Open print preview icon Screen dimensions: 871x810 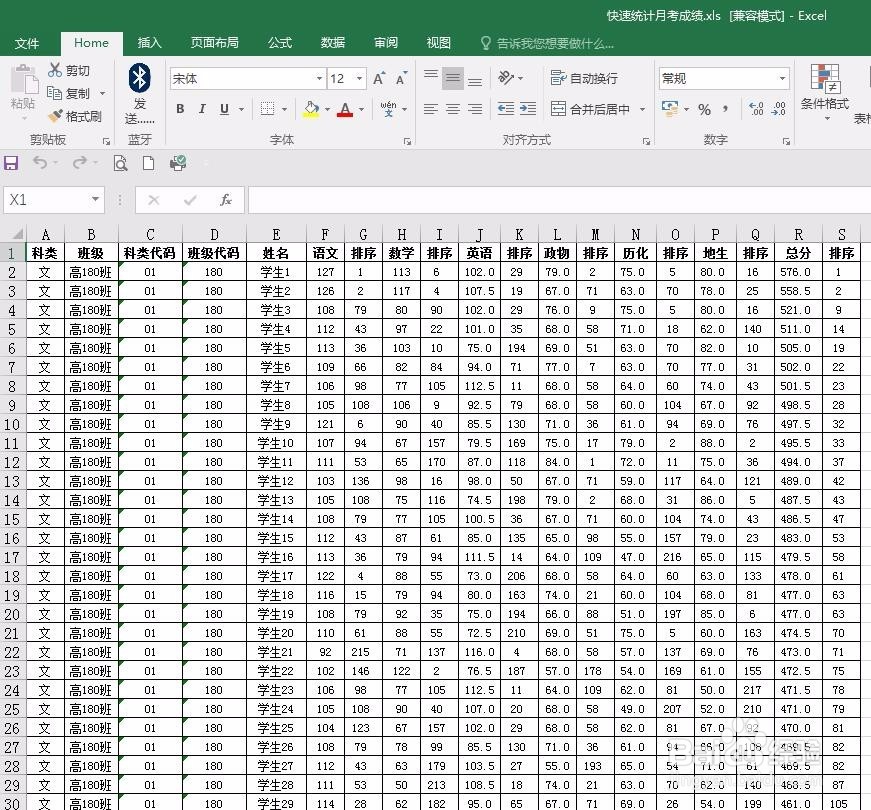121,163
